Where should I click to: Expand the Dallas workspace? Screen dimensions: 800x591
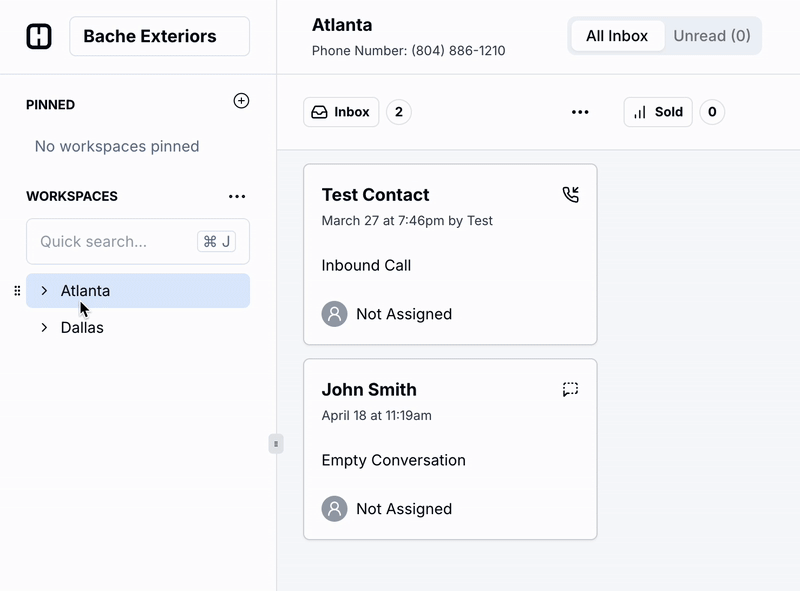(x=43, y=327)
